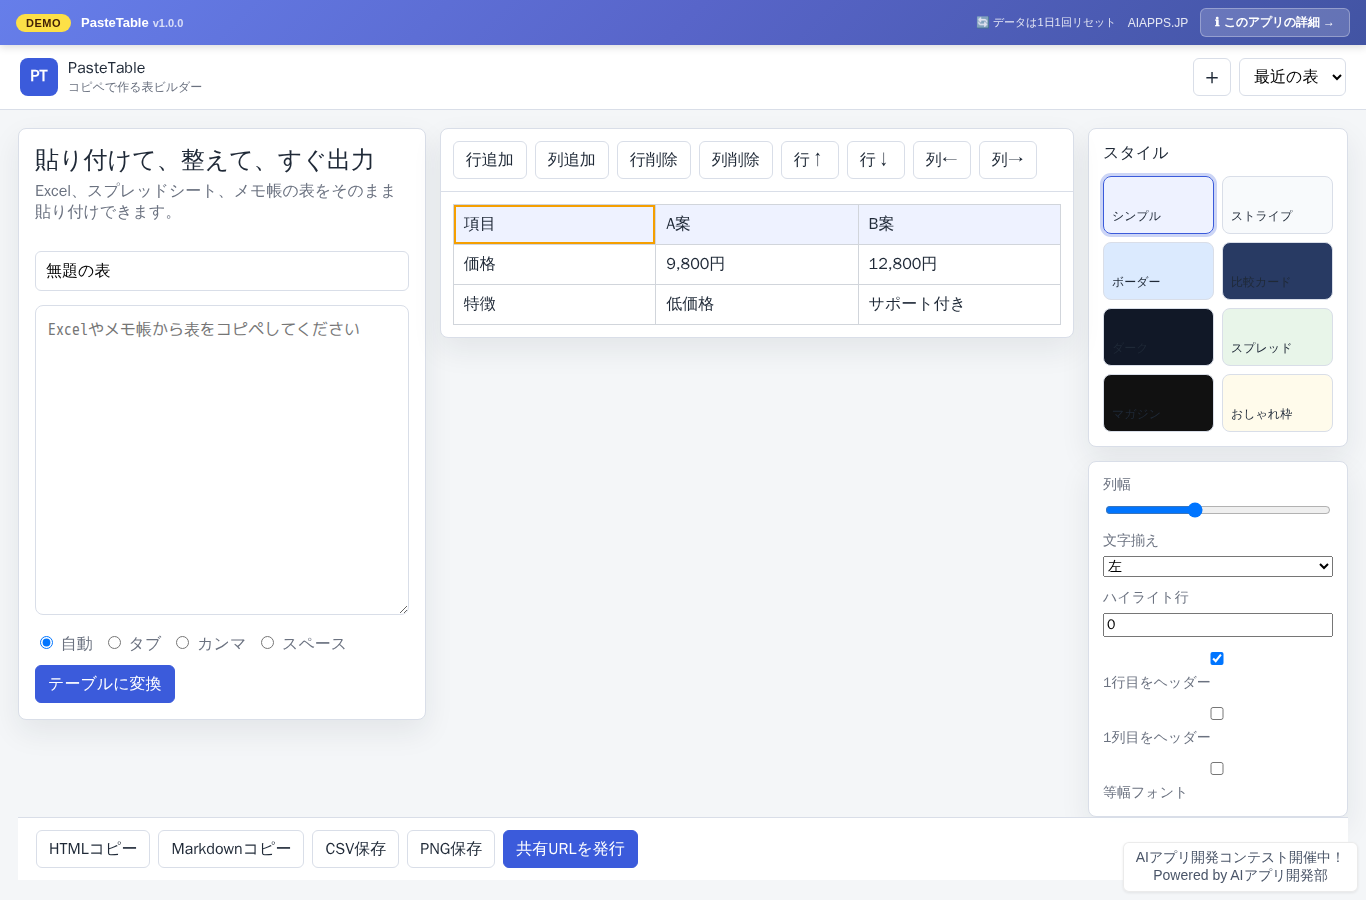This screenshot has height=900, width=1366.
Task: Click the 無題の表 title field
Action: (222, 271)
